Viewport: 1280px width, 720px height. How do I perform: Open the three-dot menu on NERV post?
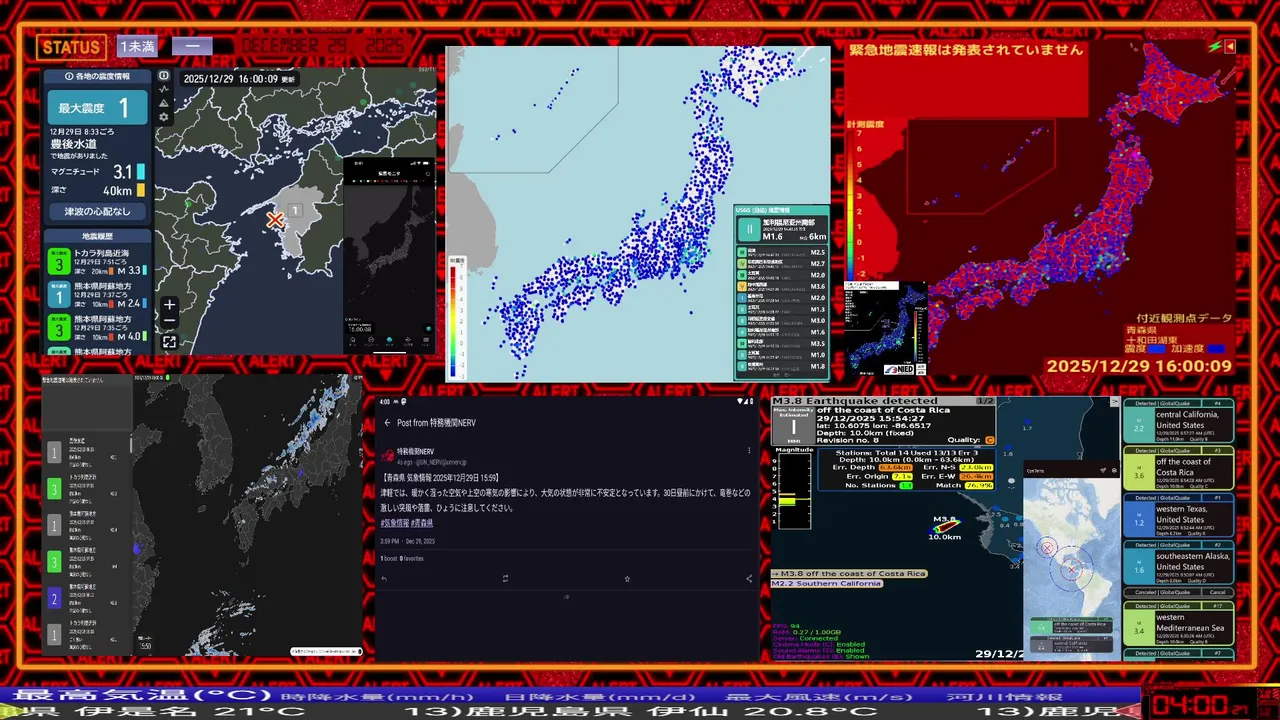coord(750,451)
